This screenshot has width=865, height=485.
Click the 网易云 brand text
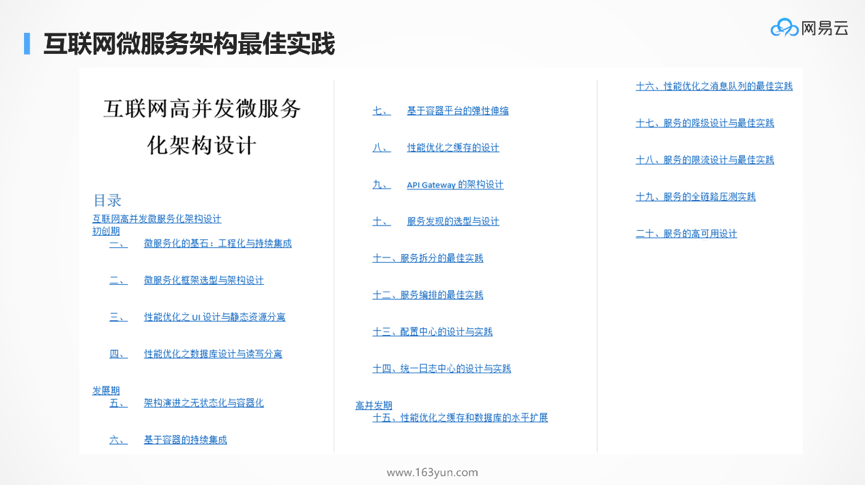tap(825, 28)
